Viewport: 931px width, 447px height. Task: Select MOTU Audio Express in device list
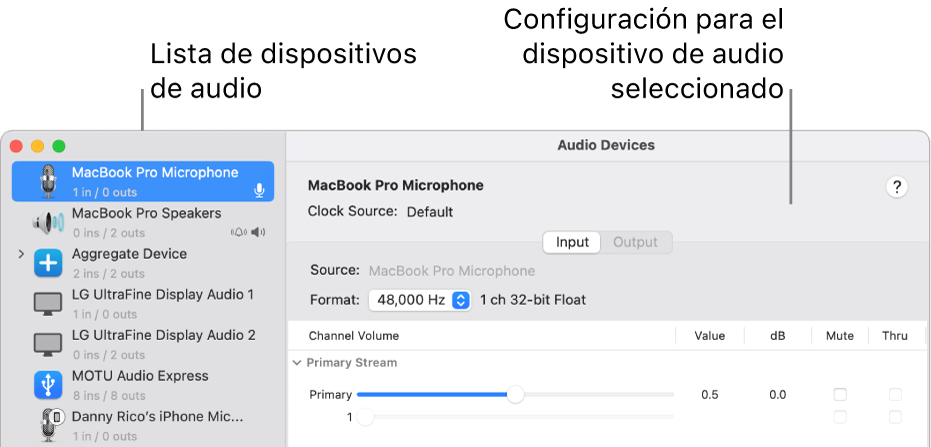click(140, 376)
